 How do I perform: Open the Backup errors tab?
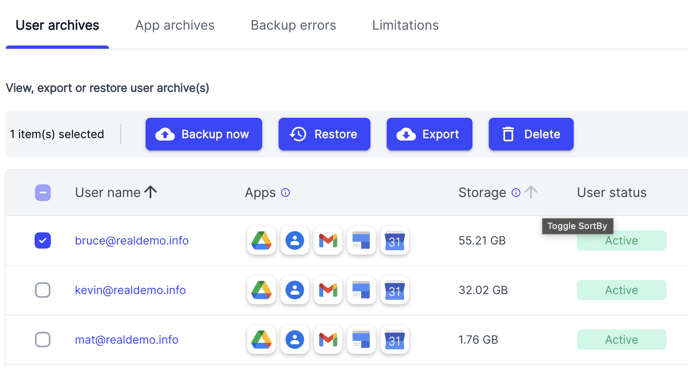tap(293, 25)
